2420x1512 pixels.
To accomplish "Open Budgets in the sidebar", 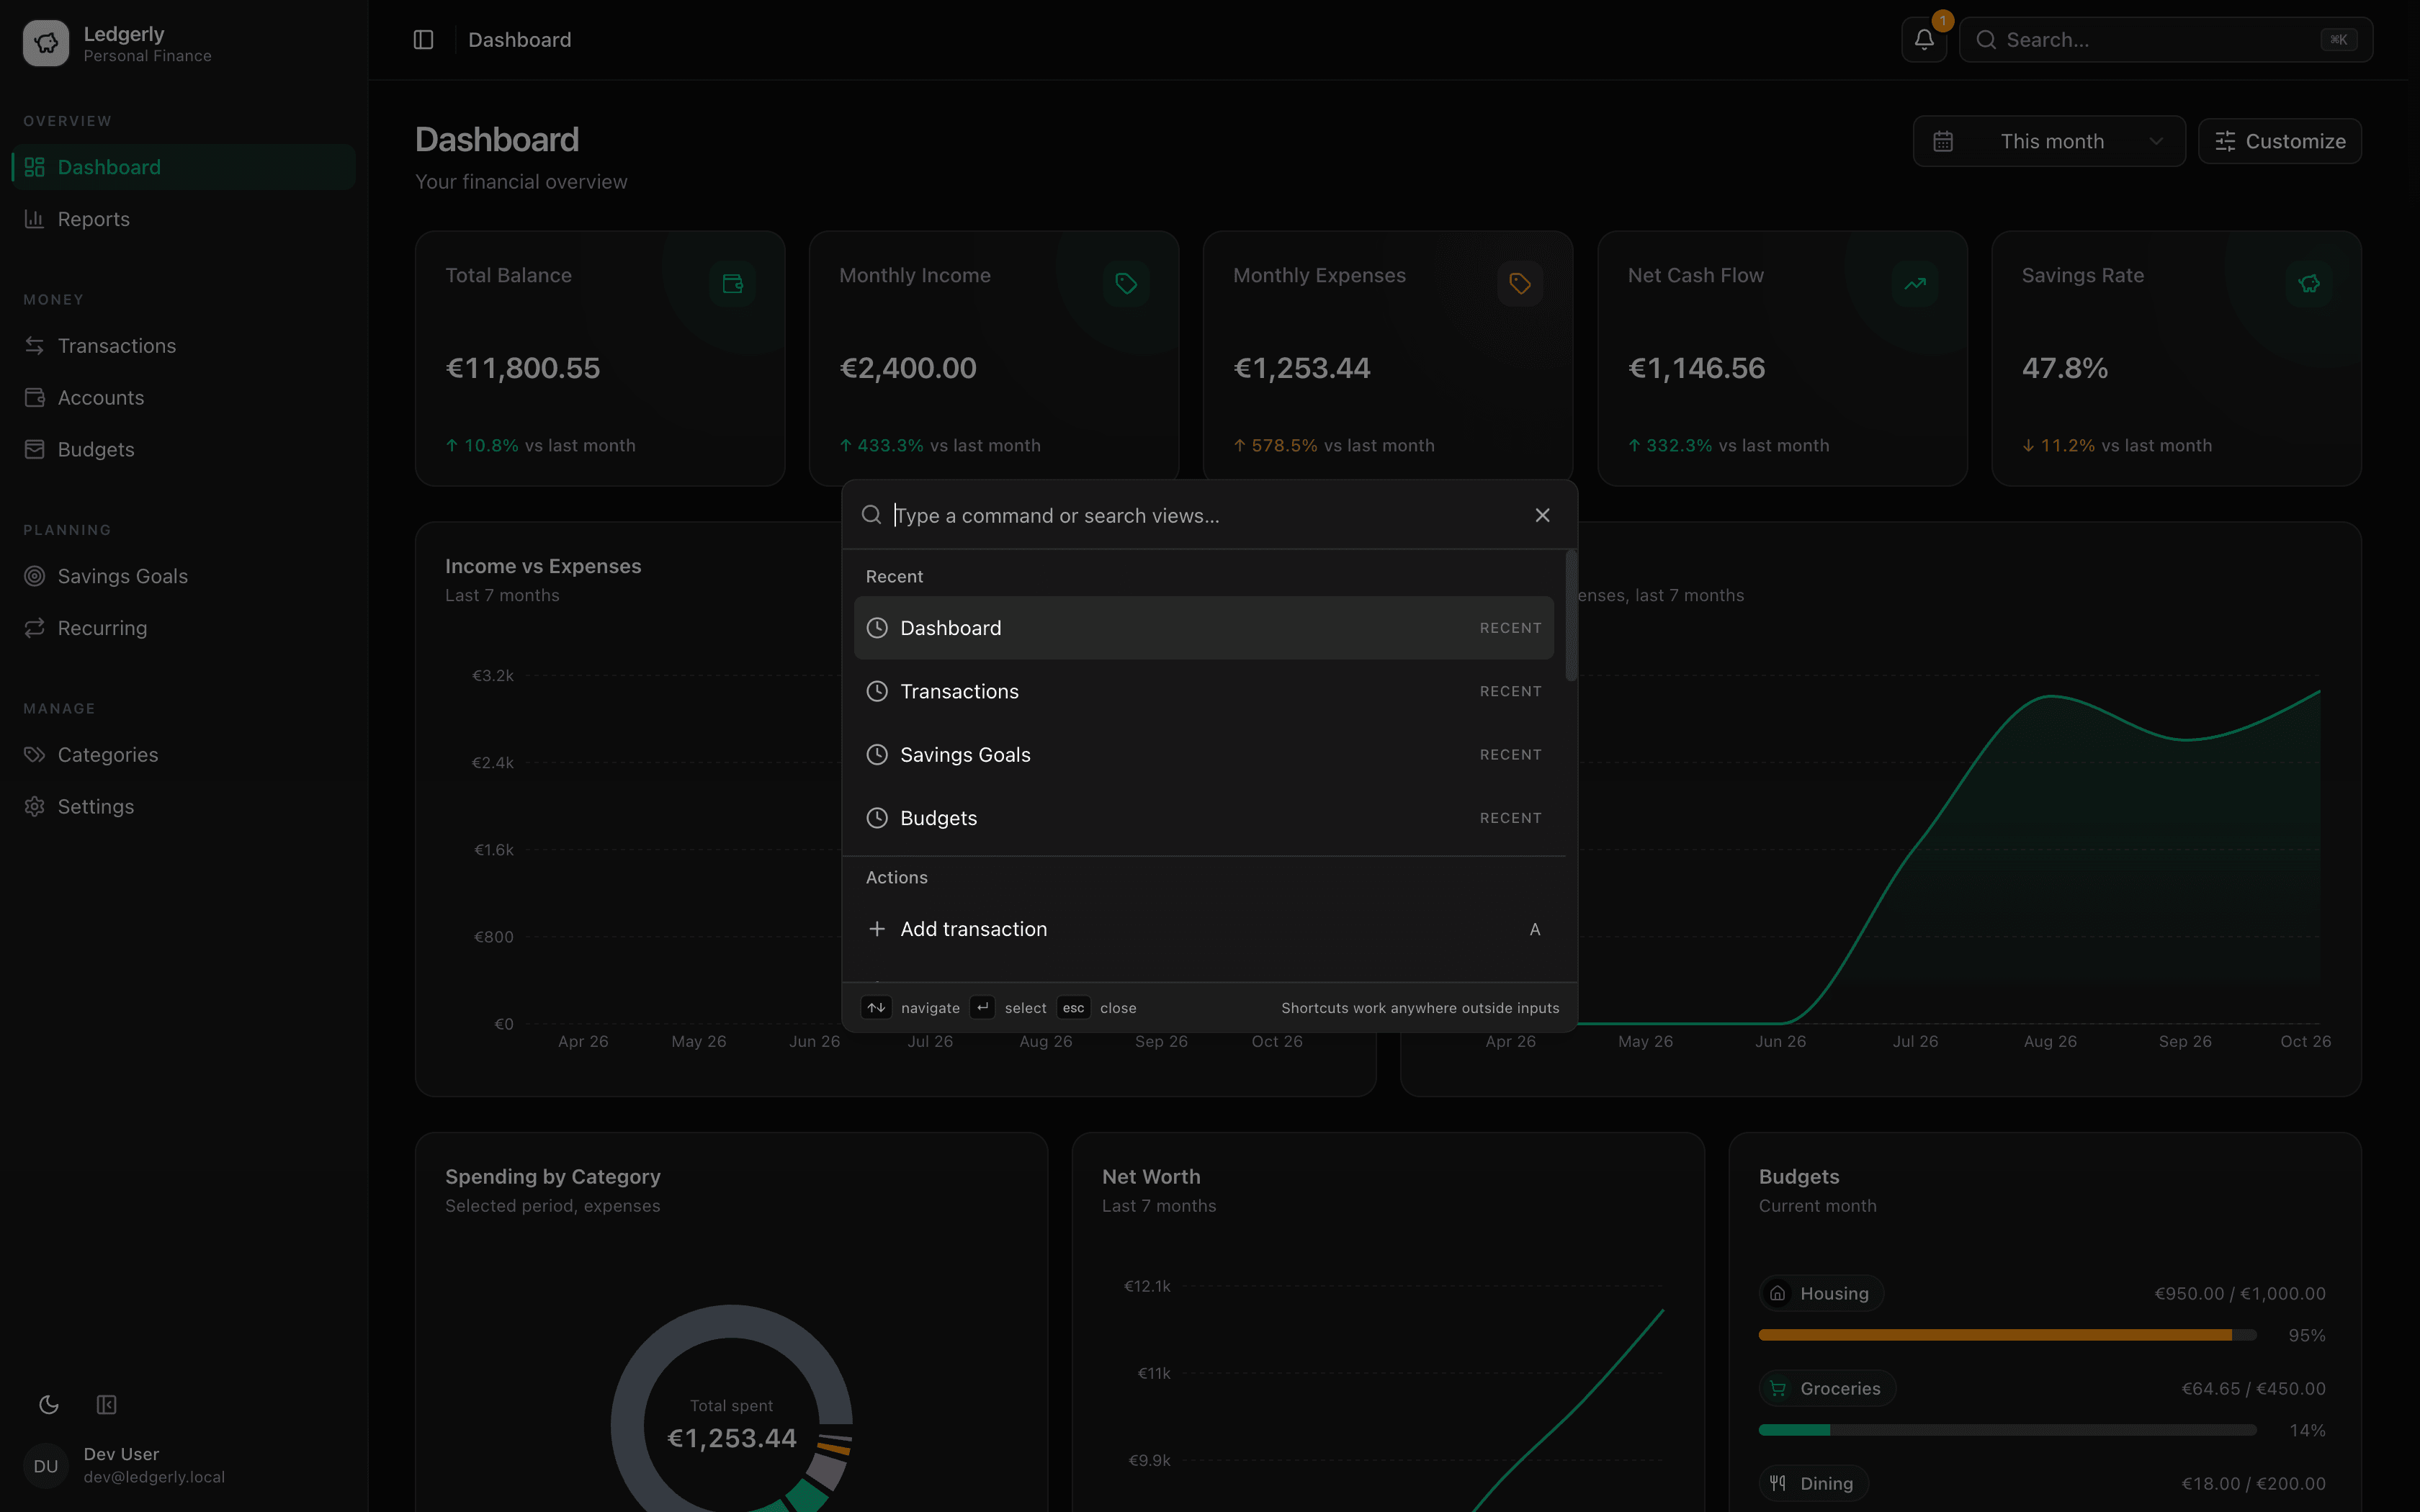I will (184, 450).
